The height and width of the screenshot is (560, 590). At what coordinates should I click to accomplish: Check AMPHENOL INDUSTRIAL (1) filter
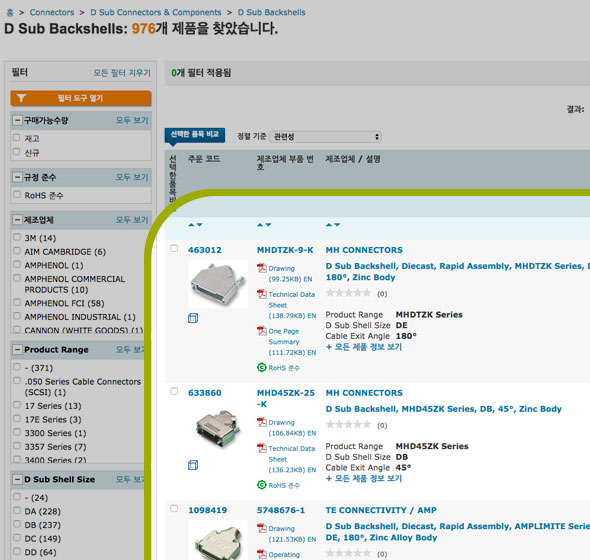[17, 316]
